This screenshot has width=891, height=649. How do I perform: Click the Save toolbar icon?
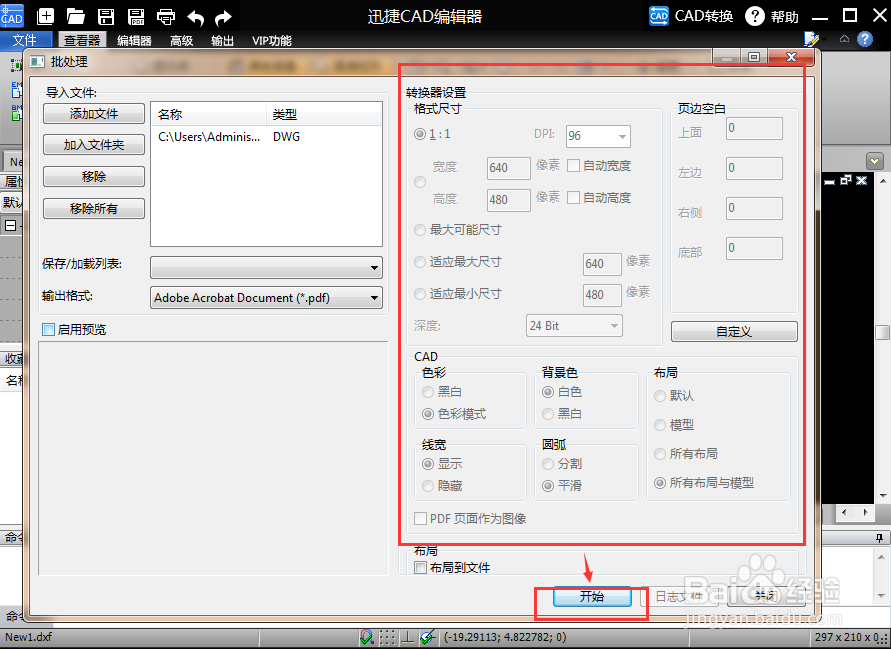(x=106, y=16)
